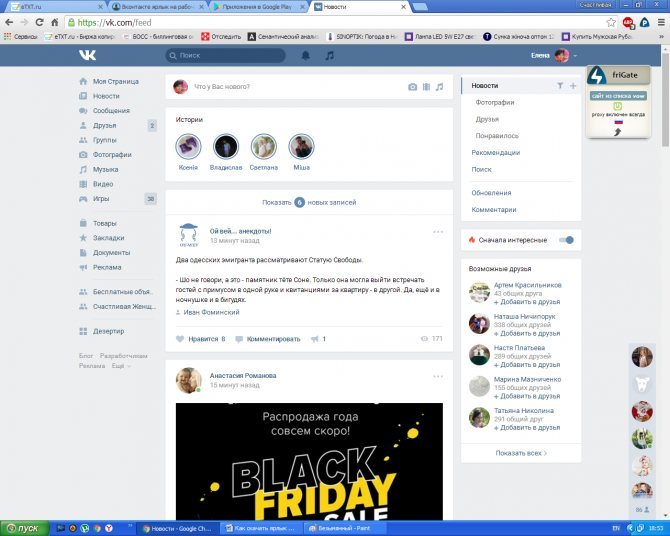
Task: Open the Дезертир app entry
Action: 108,331
